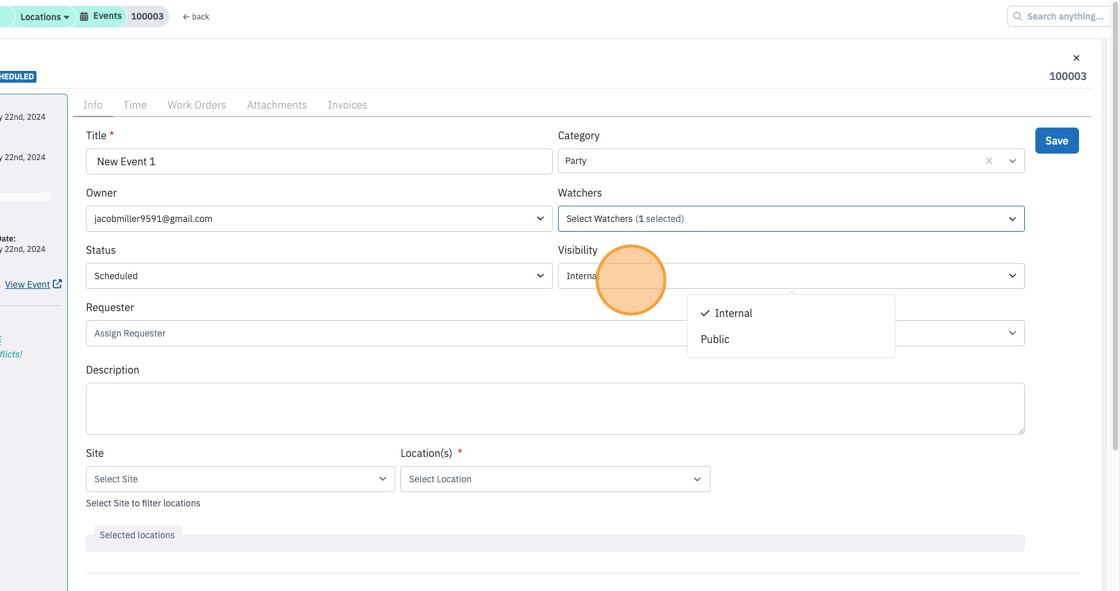Open the Work Orders tab
Viewport: 1120px width, 591px height.
click(x=196, y=105)
